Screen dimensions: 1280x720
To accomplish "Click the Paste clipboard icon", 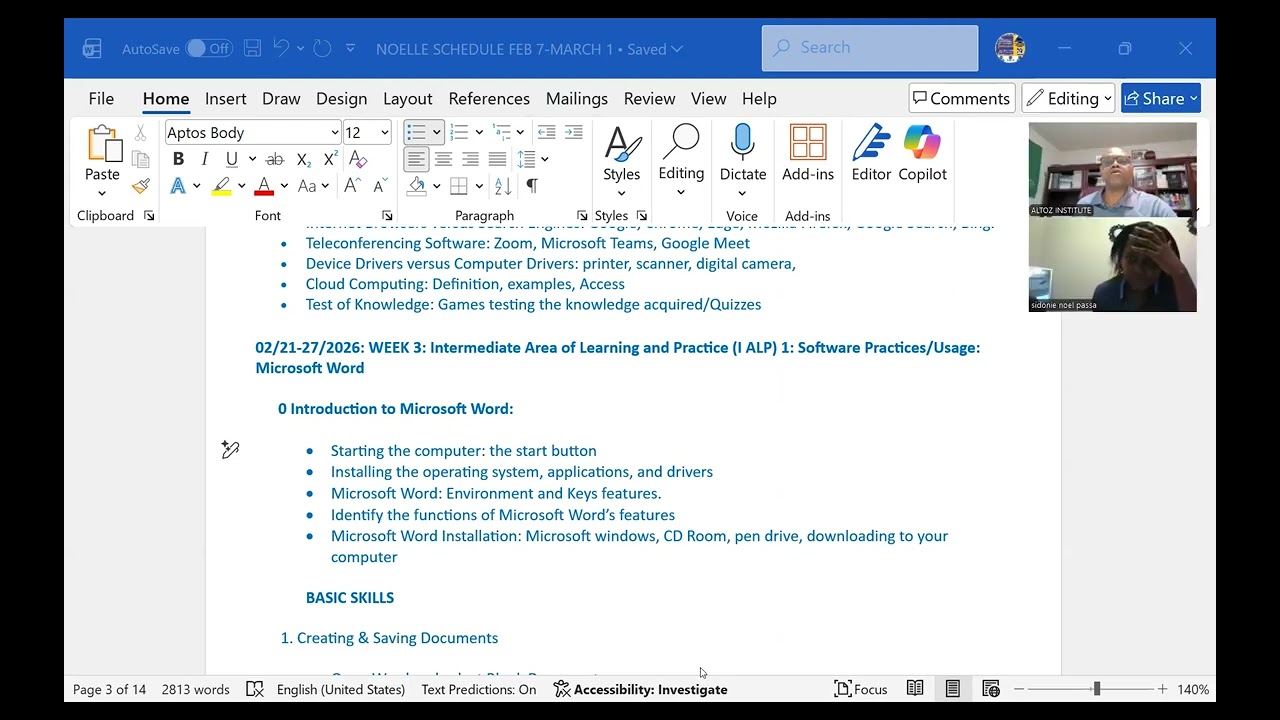I will tap(102, 144).
